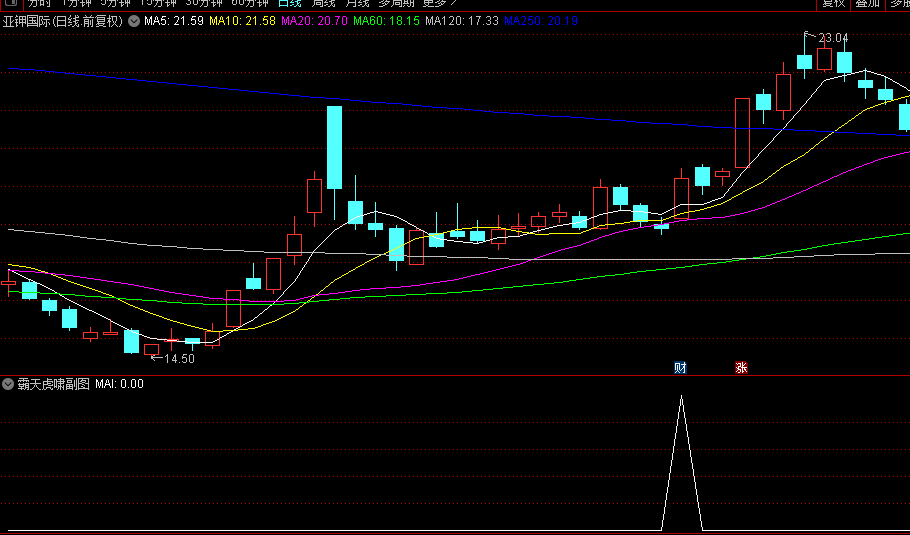
Task: Click the 14.50 low price annotation
Action: (x=179, y=359)
